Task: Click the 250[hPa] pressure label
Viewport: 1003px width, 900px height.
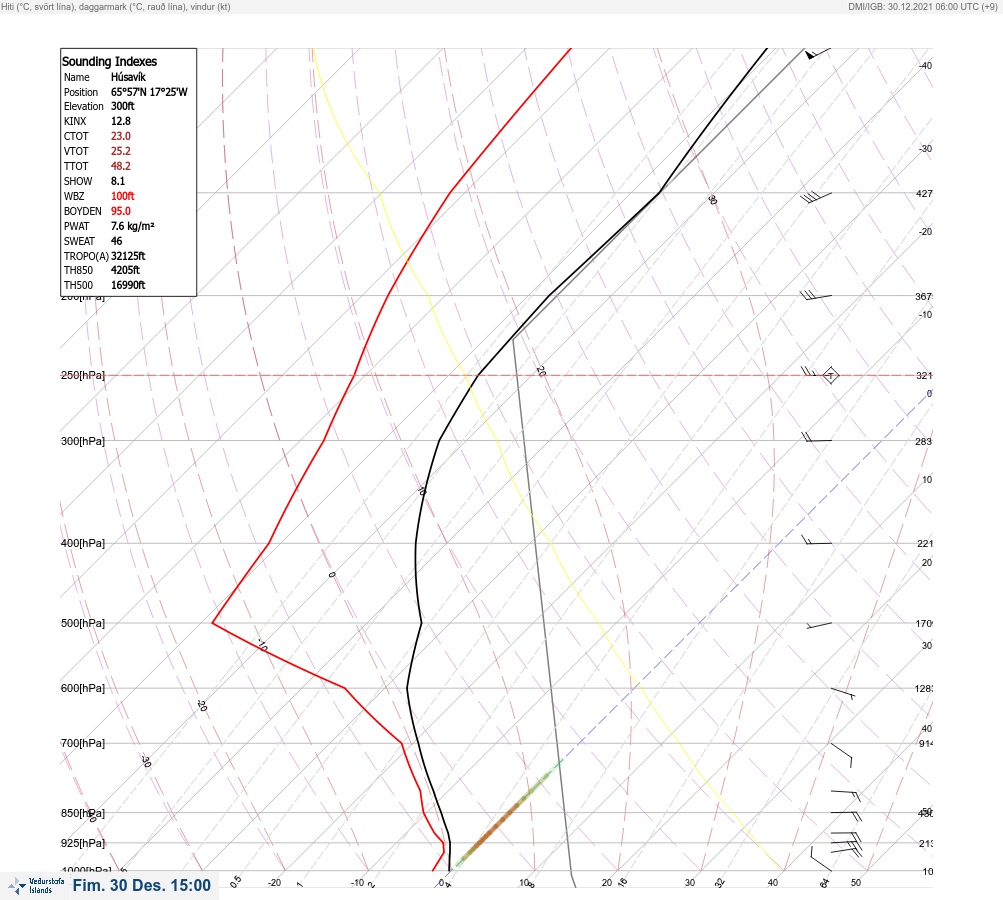Action: [83, 375]
